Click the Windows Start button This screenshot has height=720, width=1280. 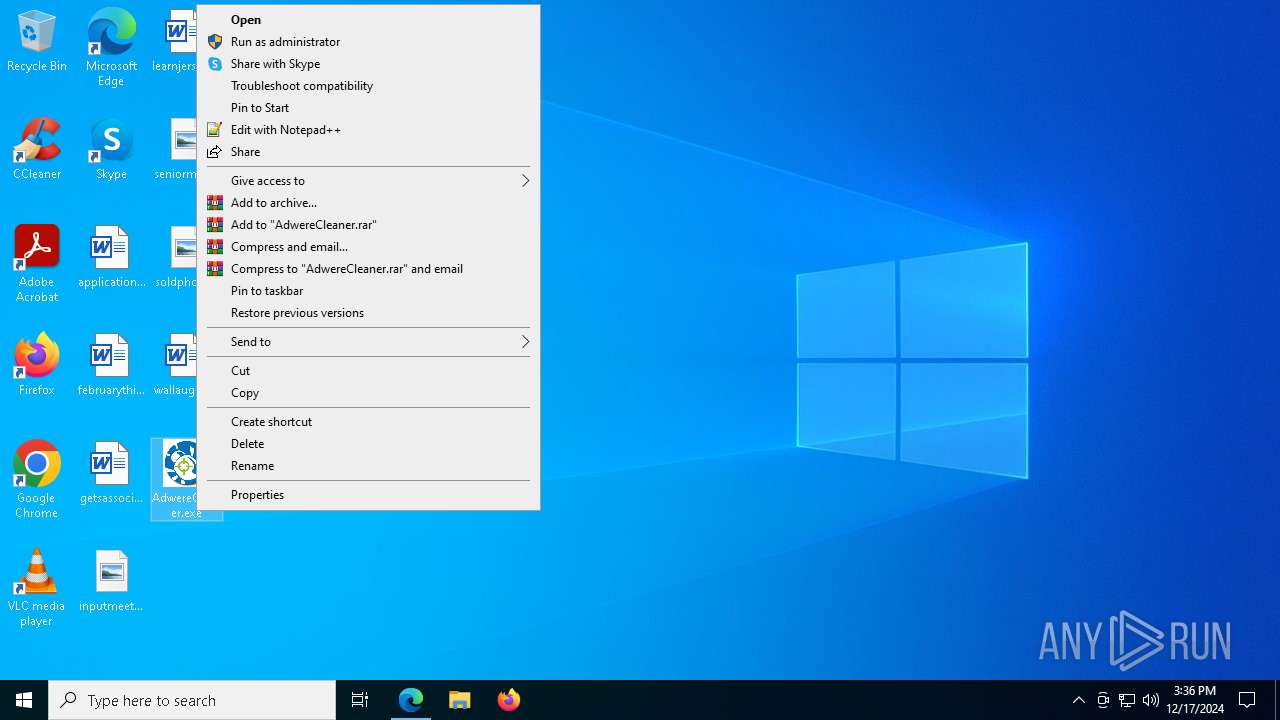click(24, 700)
